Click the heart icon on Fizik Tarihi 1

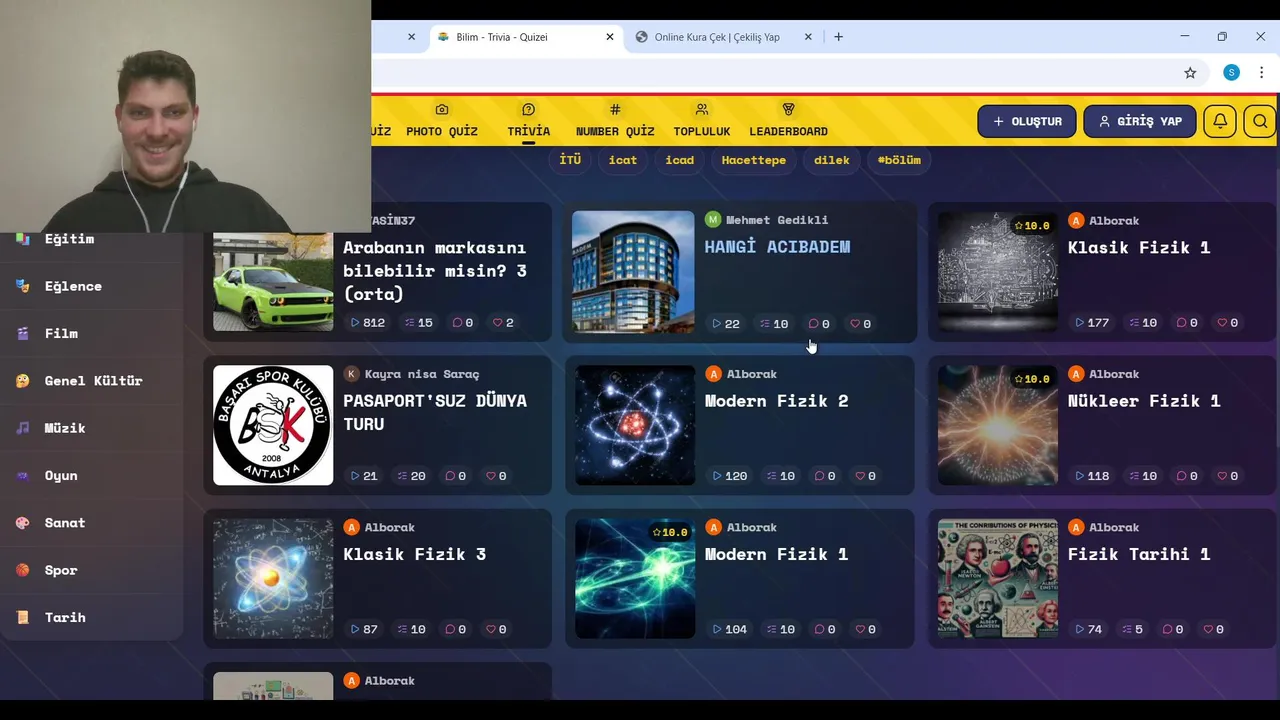[1208, 629]
